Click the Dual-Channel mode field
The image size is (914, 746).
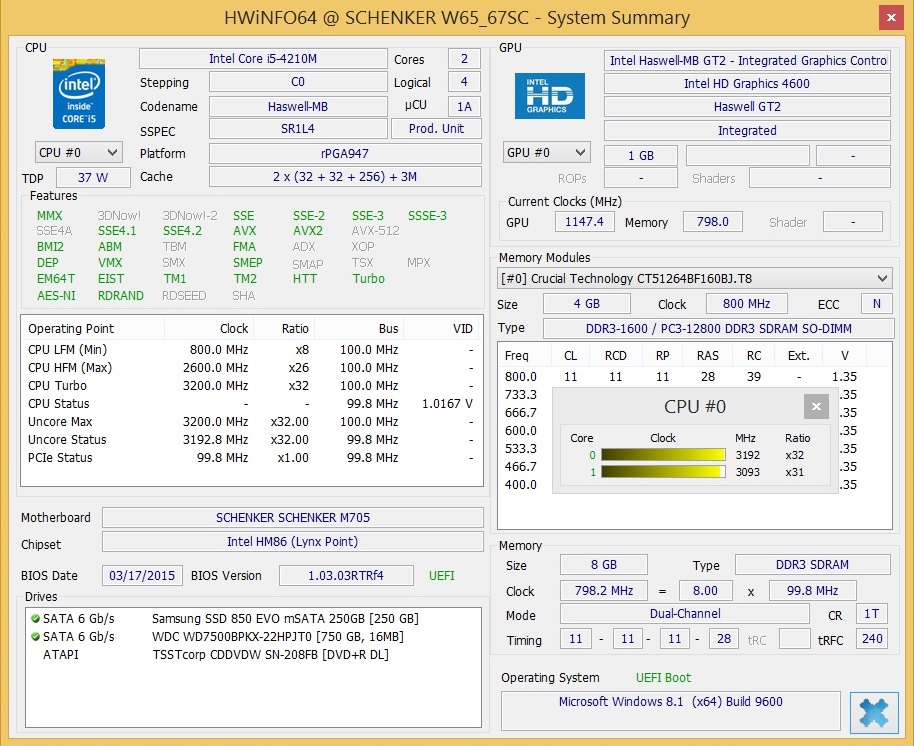[685, 614]
